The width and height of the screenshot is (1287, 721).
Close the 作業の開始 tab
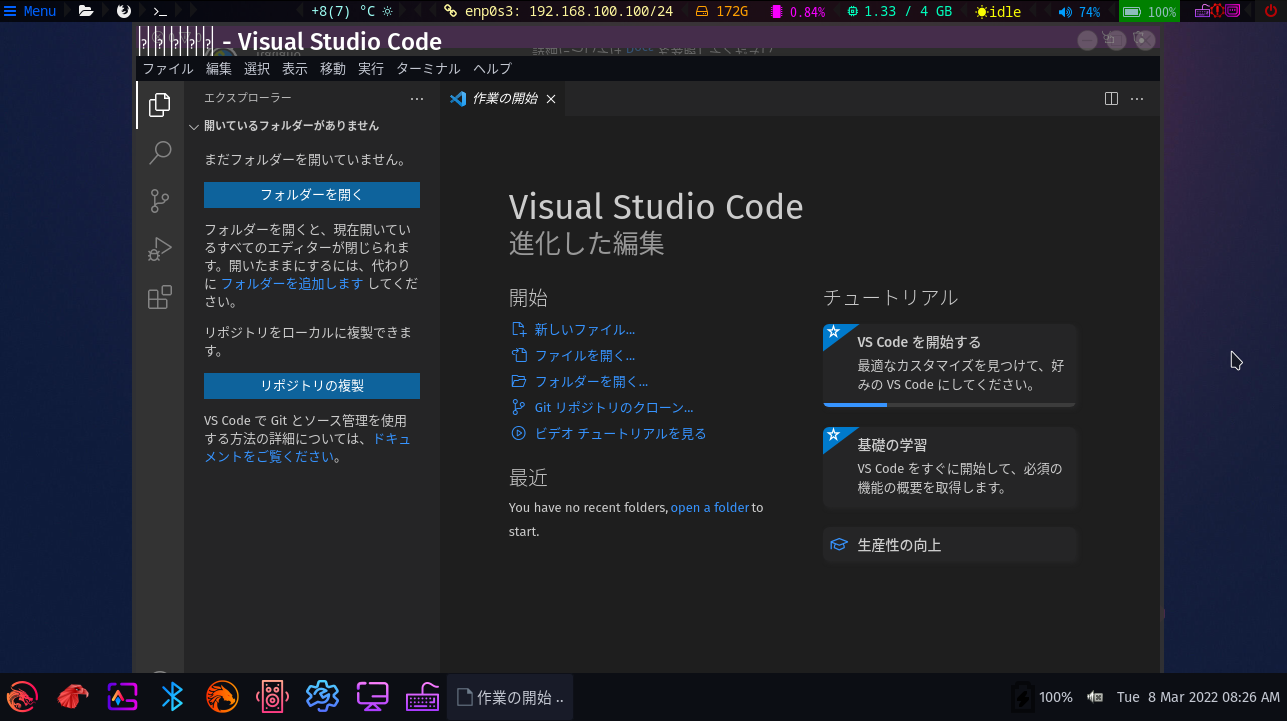click(551, 99)
